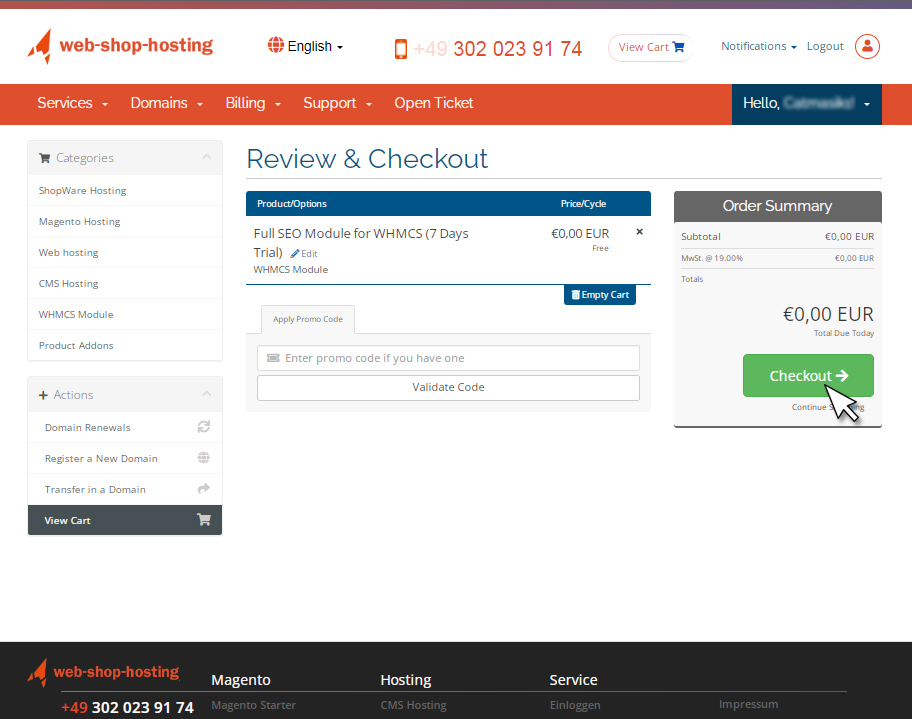The width and height of the screenshot is (912, 719).
Task: Open the user account avatar icon
Action: coord(867,47)
